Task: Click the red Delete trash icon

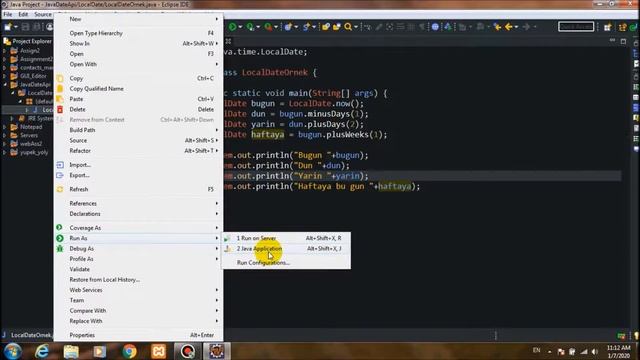Action: pyautogui.click(x=60, y=109)
